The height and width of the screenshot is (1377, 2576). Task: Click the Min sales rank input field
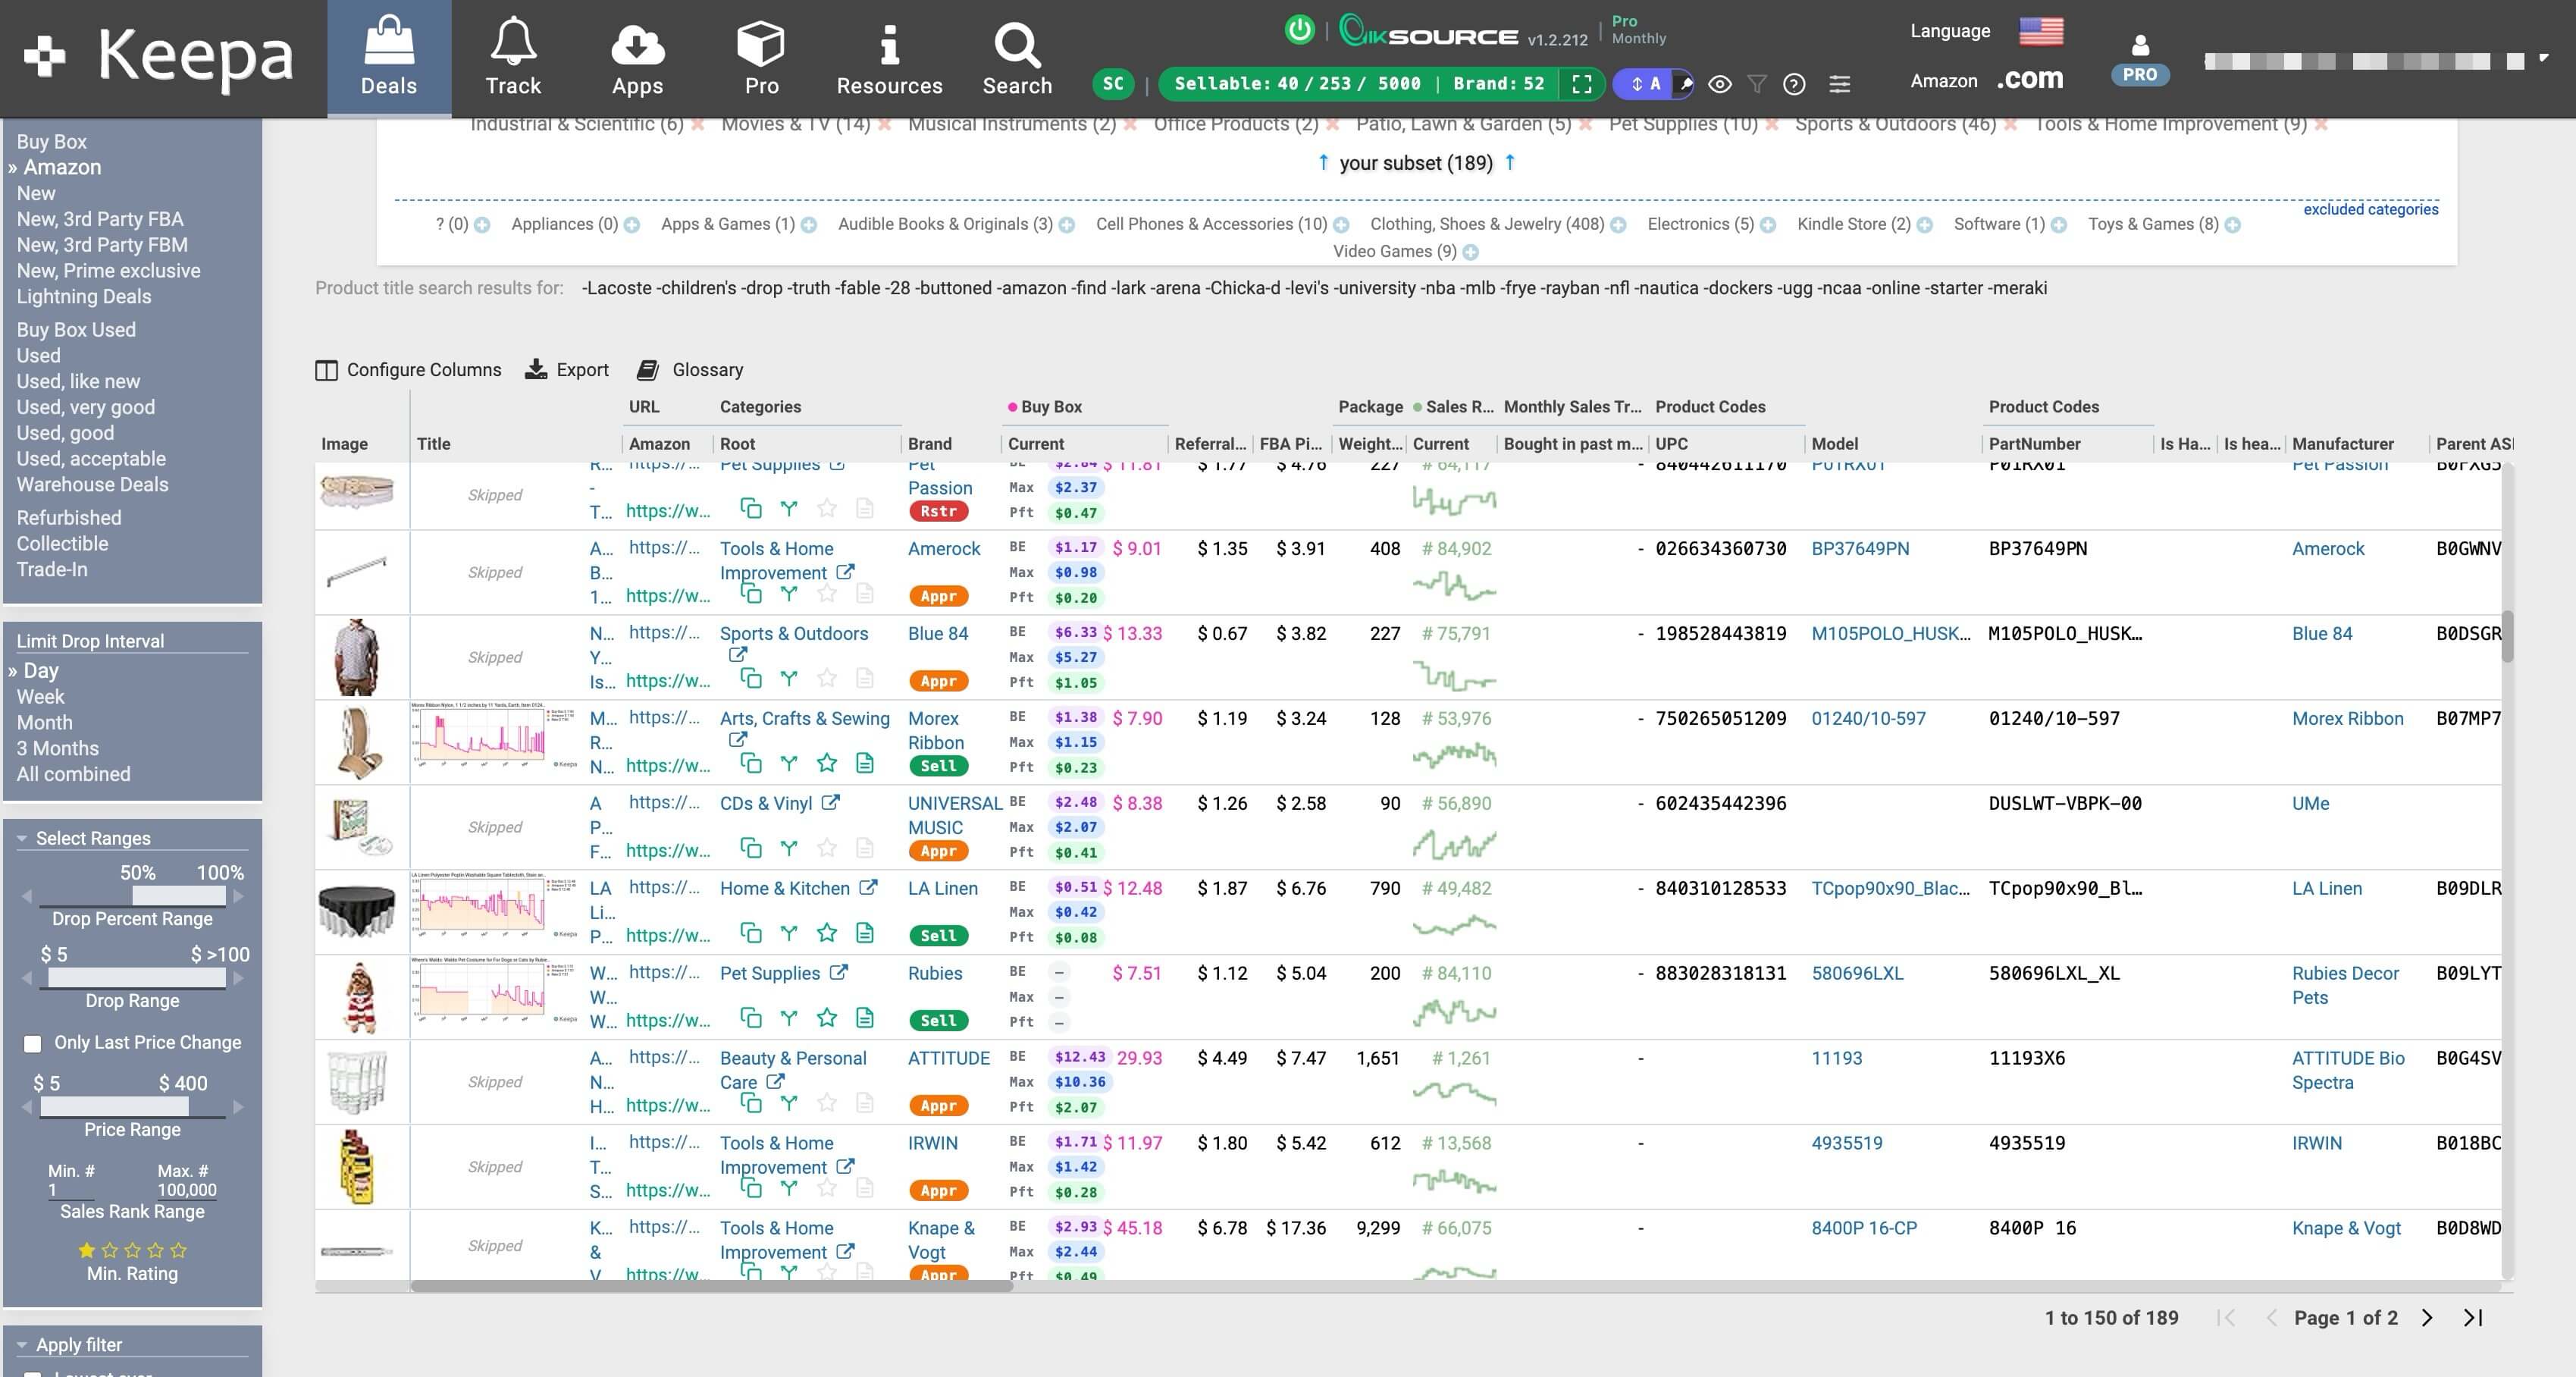[x=70, y=1190]
